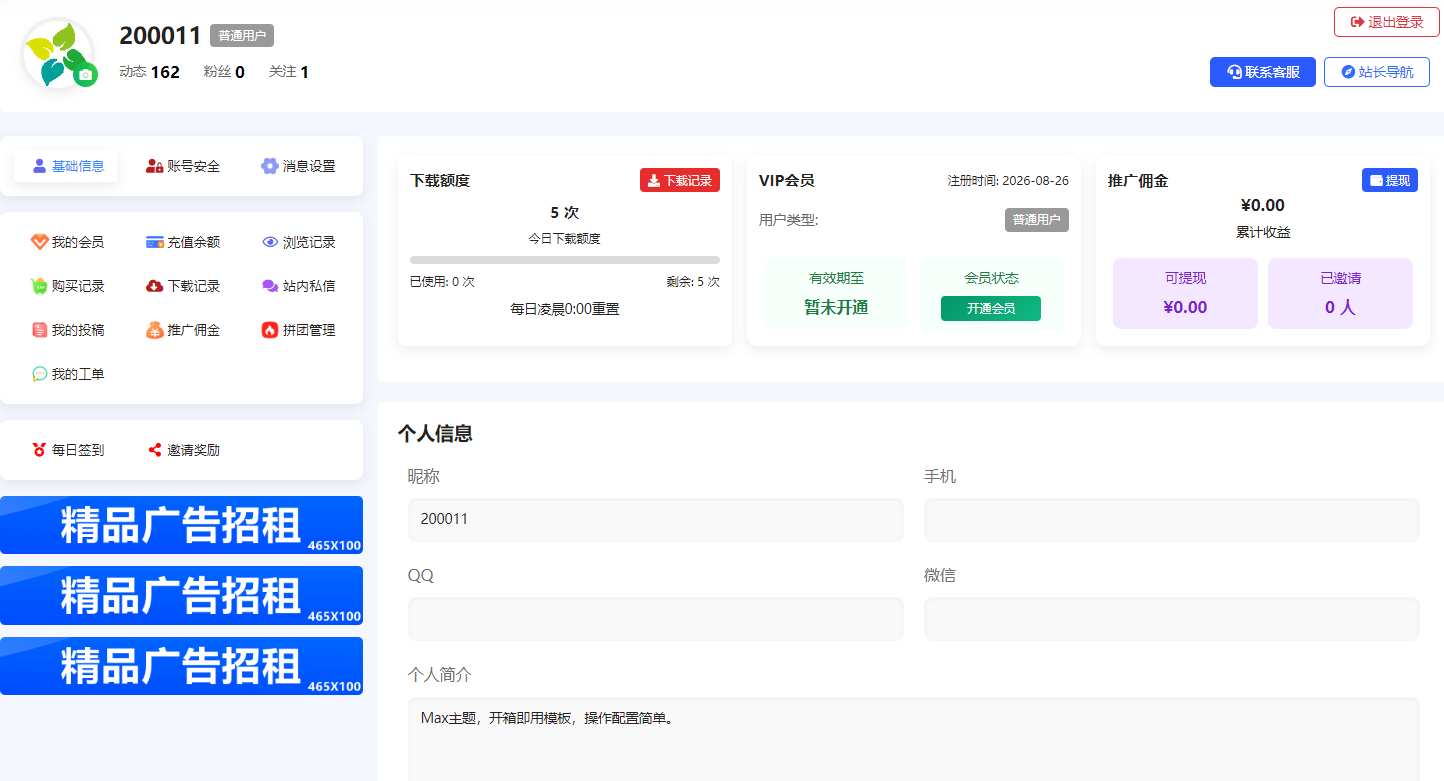This screenshot has width=1444, height=781.
Task: Switch to 账号安全 tab
Action: (183, 166)
